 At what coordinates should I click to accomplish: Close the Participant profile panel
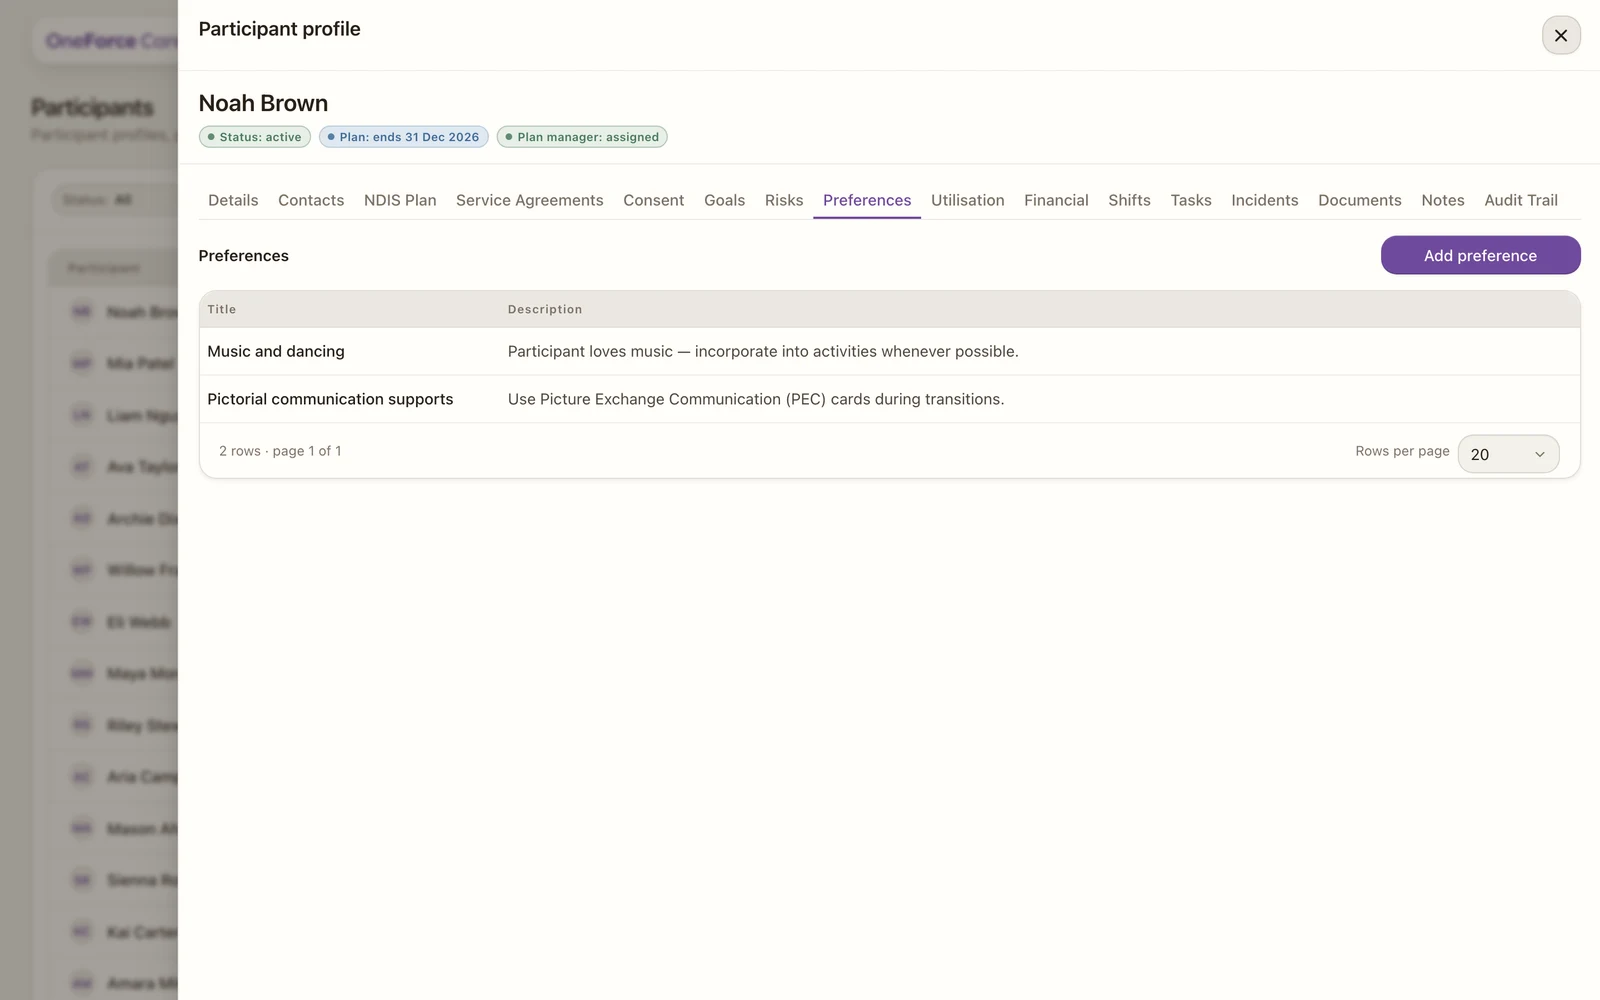tap(1560, 35)
